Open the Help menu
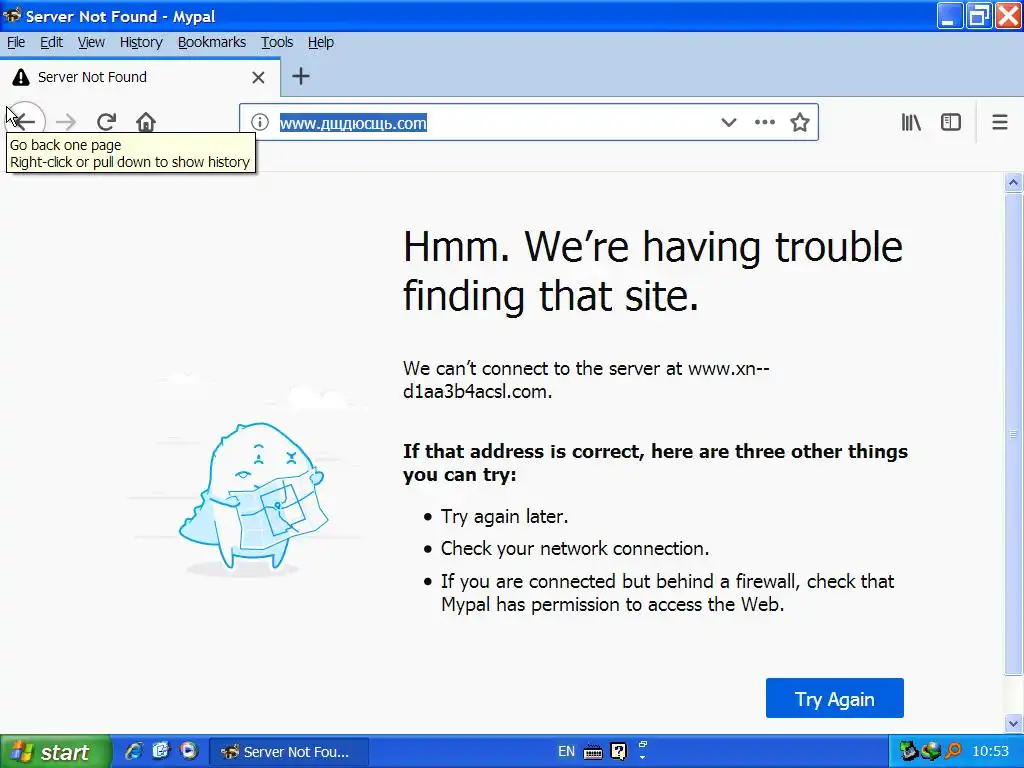The height and width of the screenshot is (768, 1024). pos(321,42)
